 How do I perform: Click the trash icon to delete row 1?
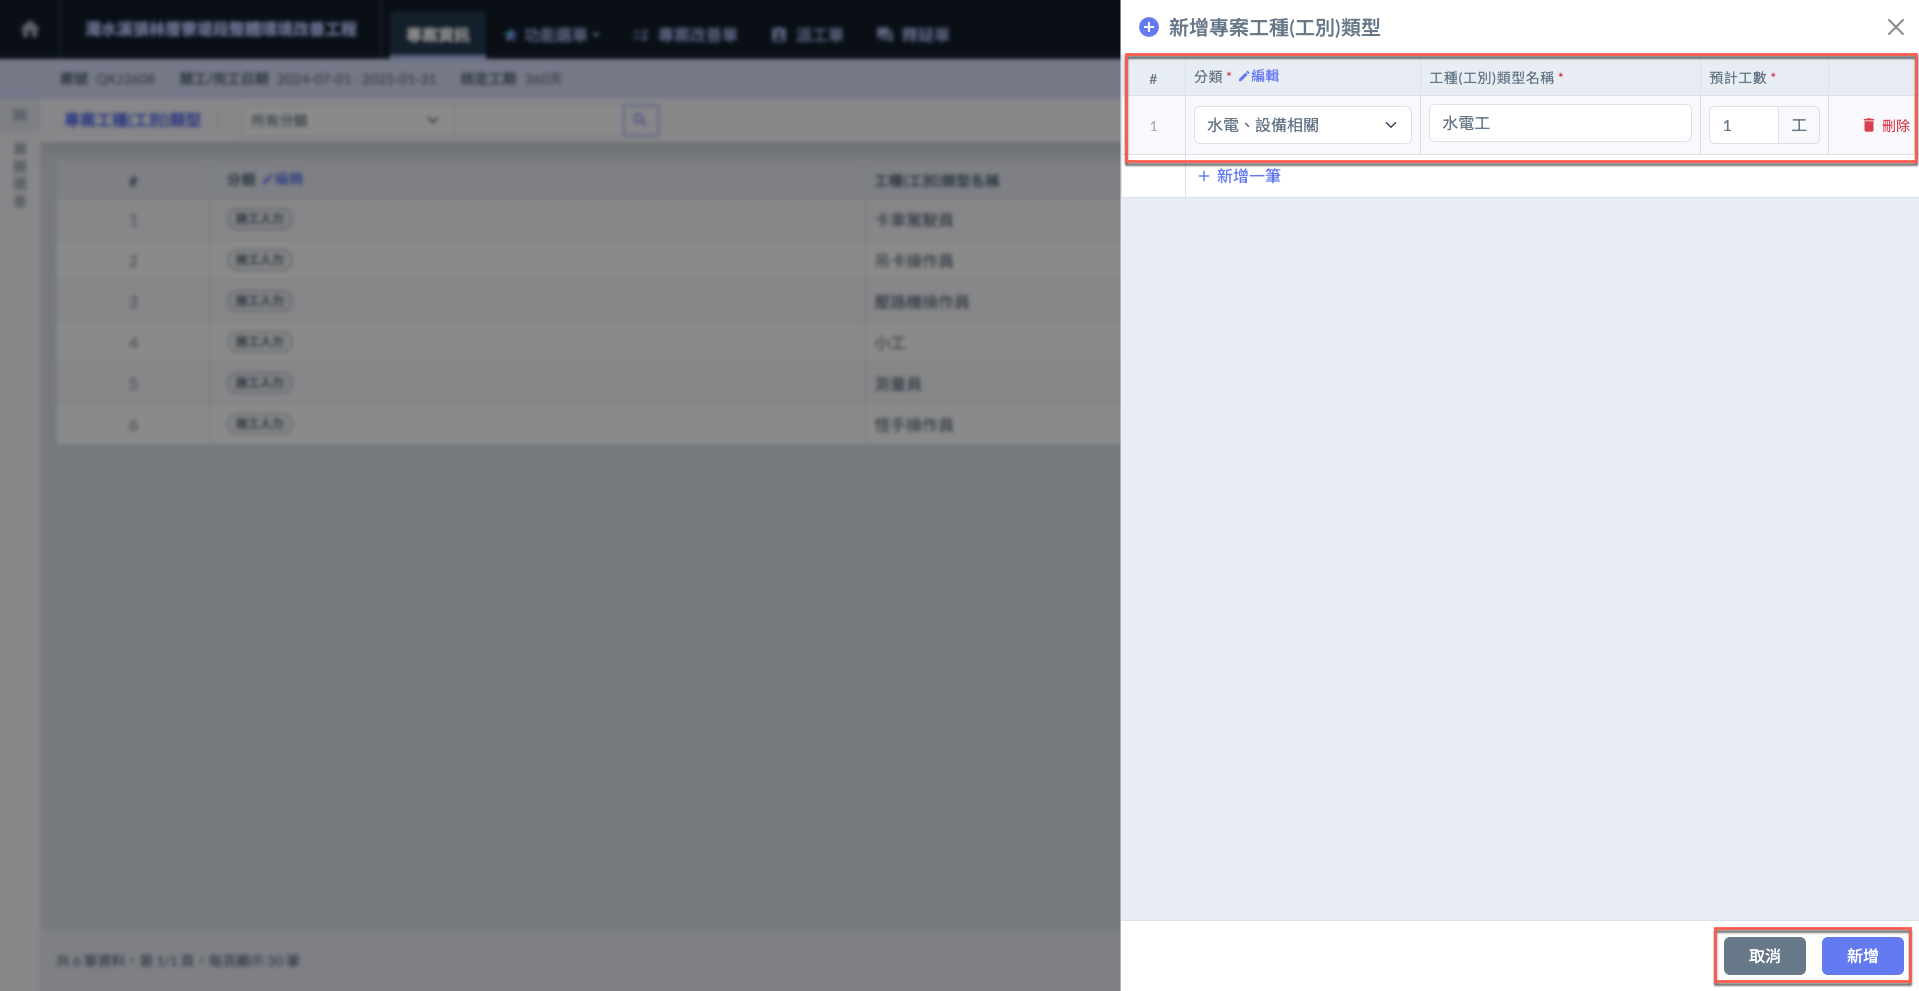[x=1868, y=125]
